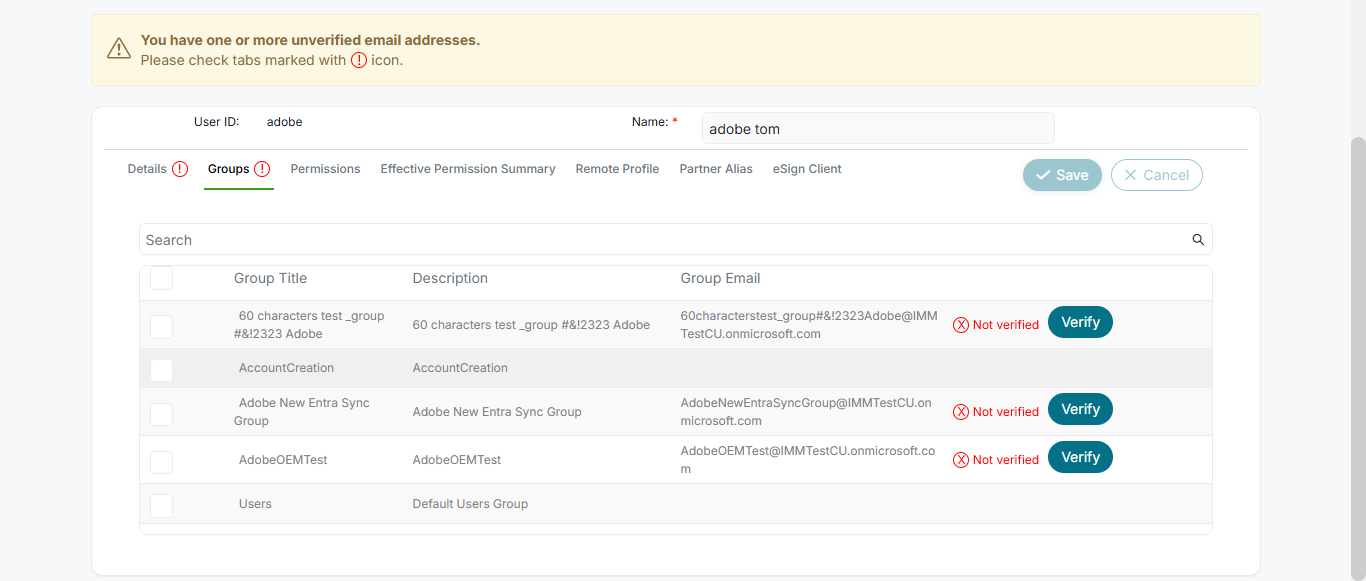This screenshot has height=581, width=1366.
Task: Switch to Effective Permission Summary tab
Action: pos(468,169)
